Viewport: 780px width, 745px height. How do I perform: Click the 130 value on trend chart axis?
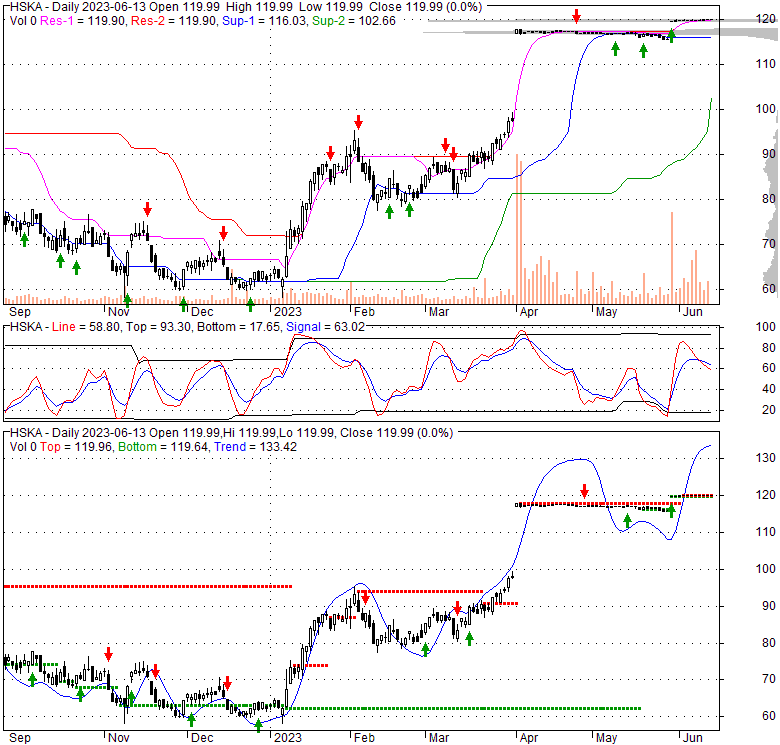765,458
